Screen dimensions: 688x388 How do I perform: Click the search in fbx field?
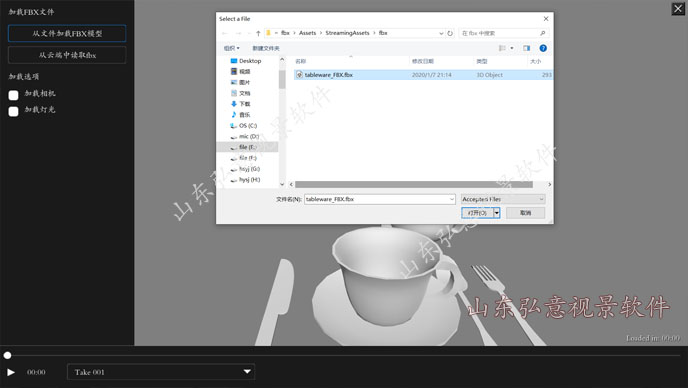504,33
